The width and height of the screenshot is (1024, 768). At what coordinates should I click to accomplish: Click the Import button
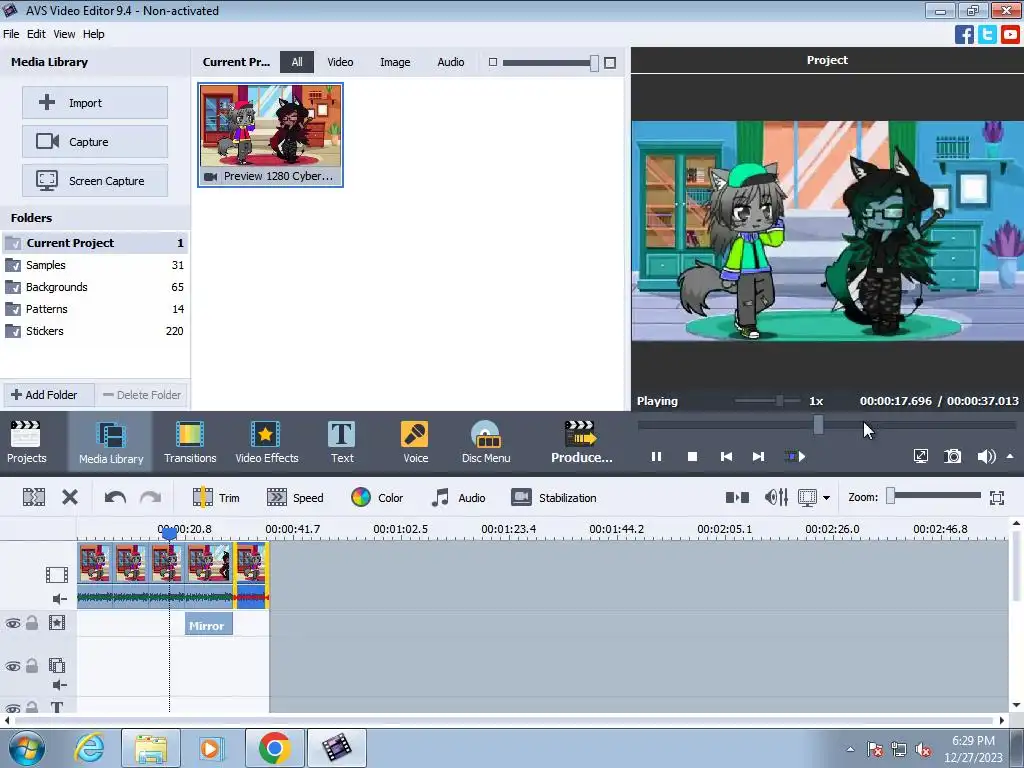point(95,103)
